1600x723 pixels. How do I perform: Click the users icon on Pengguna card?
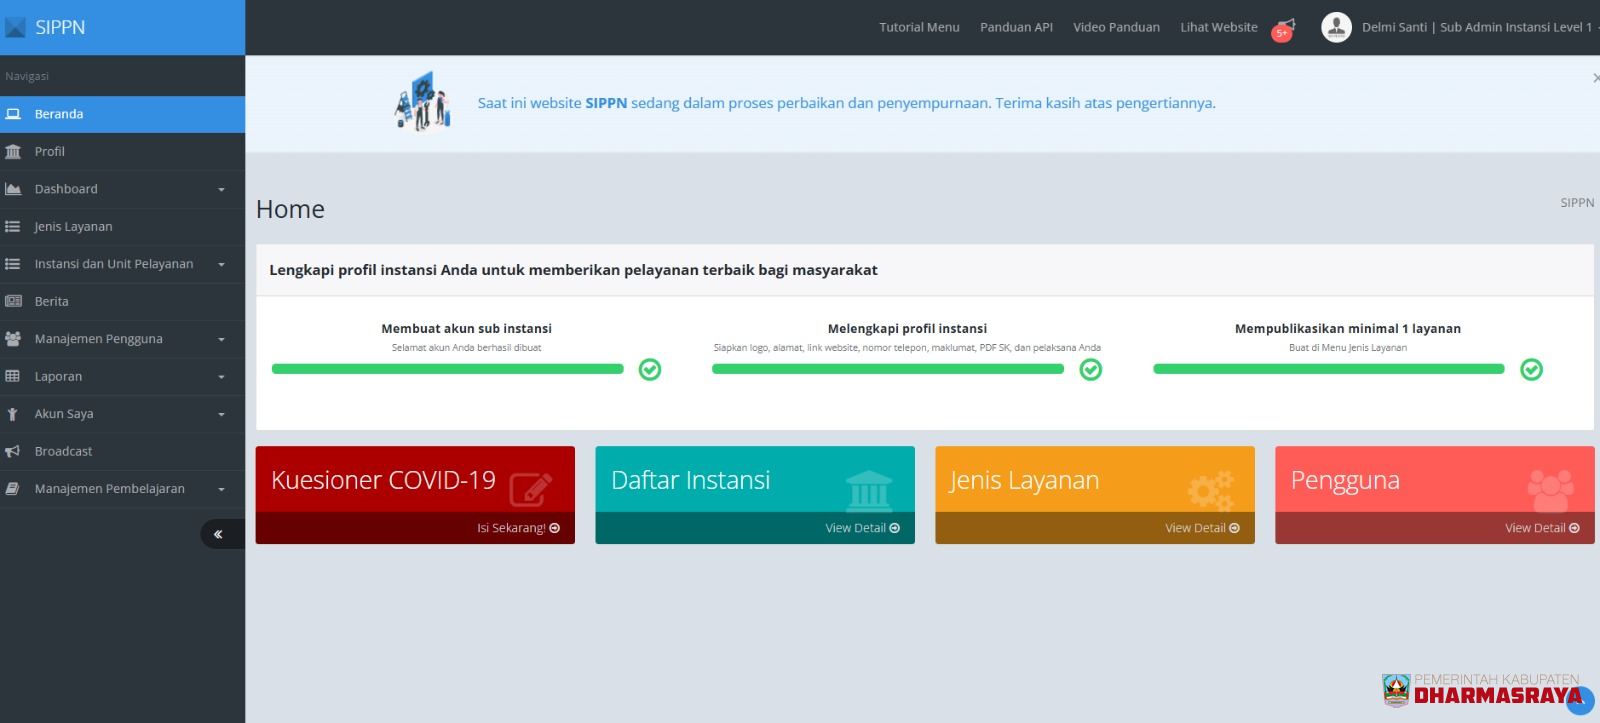click(1551, 489)
